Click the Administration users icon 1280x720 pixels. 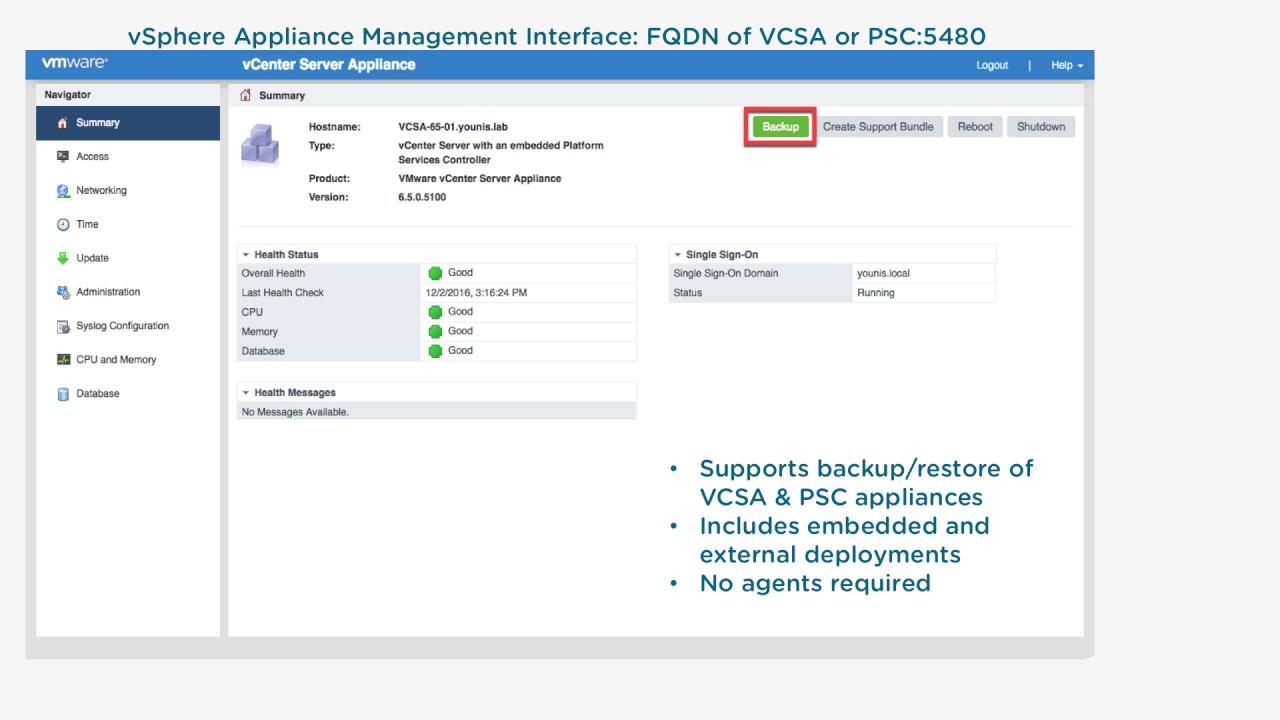coord(63,292)
